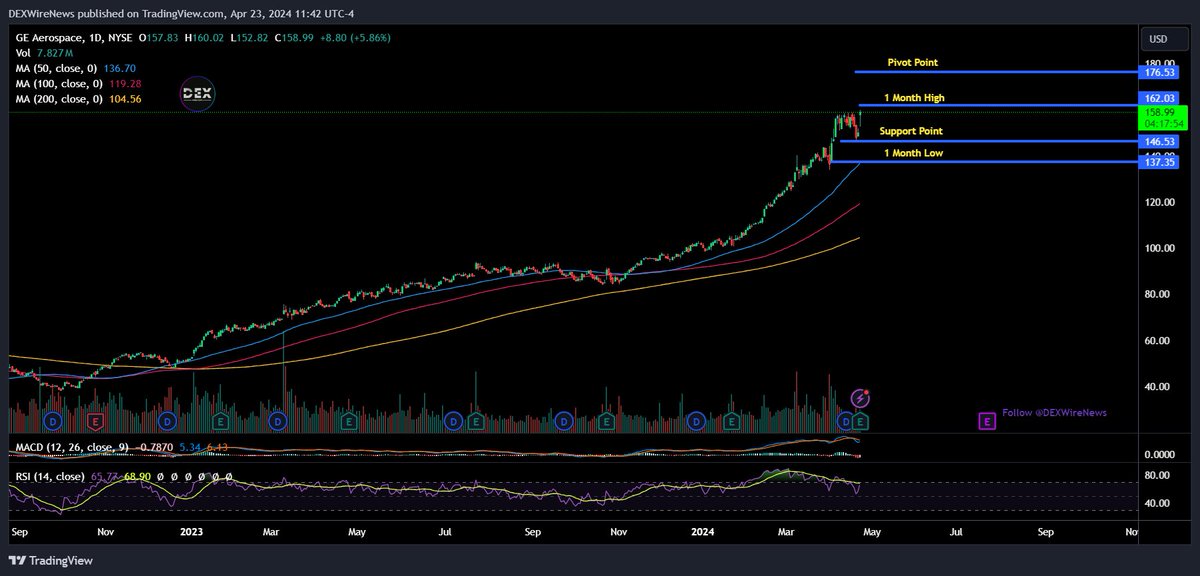Click the circular DEX logo watermark
1200x576 pixels.
197,94
